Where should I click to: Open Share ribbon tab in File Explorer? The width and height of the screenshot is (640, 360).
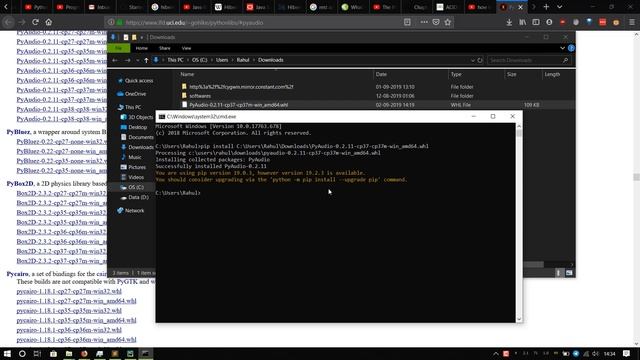coord(165,48)
